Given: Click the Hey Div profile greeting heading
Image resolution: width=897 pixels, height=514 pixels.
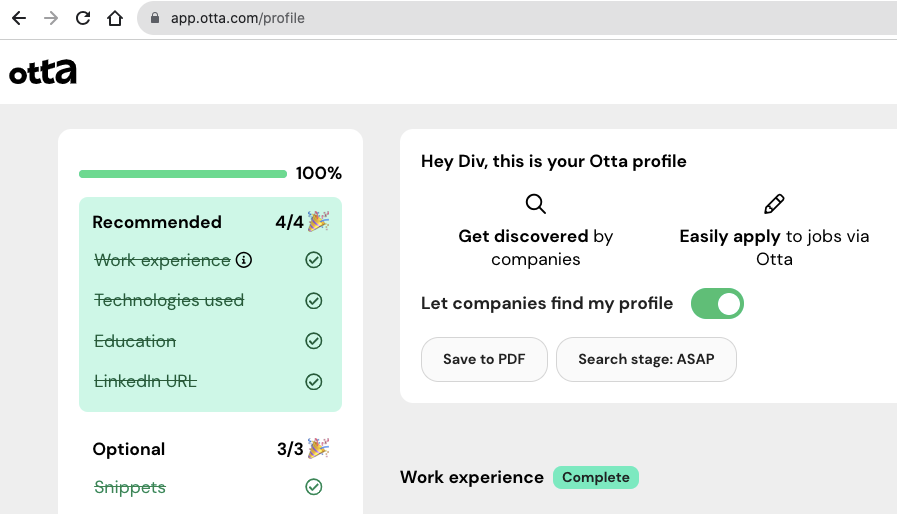Looking at the screenshot, I should (554, 161).
